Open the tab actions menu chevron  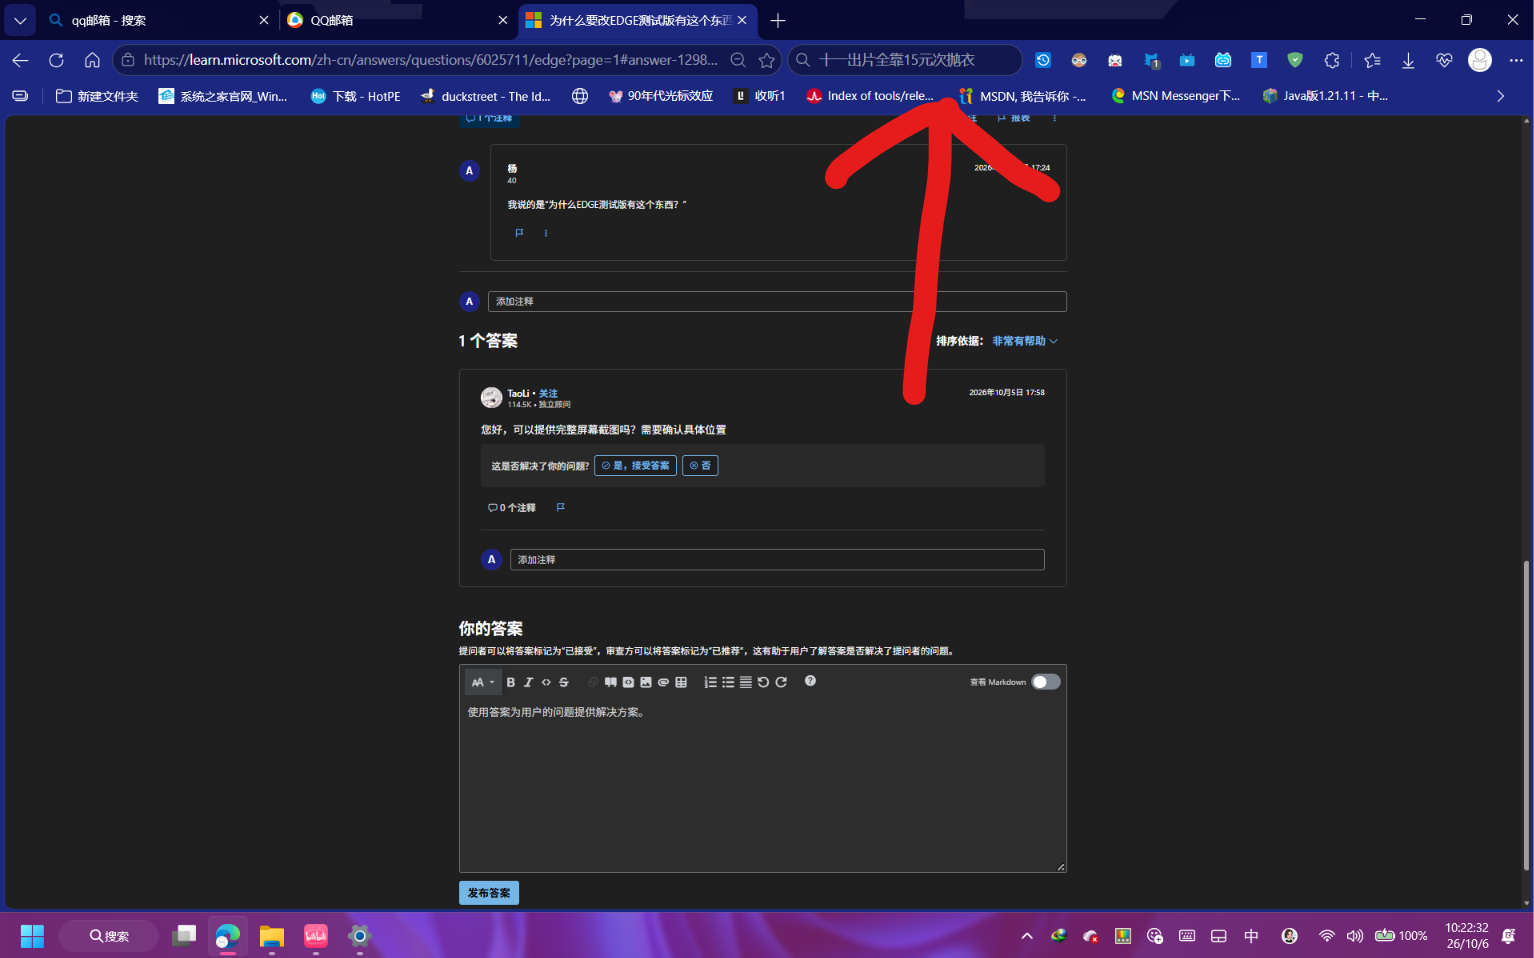point(20,20)
